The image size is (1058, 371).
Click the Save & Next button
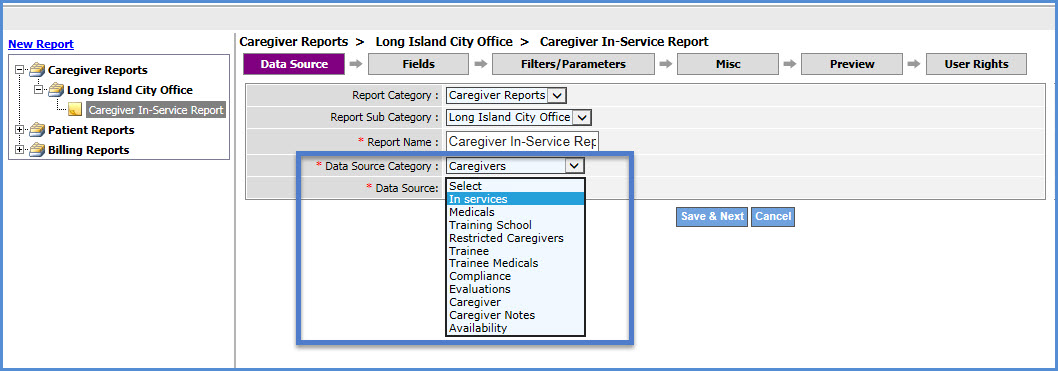(x=712, y=217)
